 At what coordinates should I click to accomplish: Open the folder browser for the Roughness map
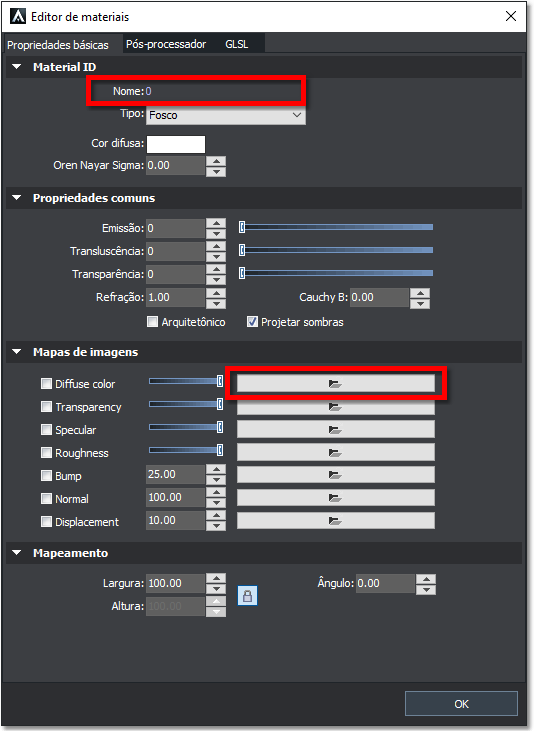tap(335, 452)
